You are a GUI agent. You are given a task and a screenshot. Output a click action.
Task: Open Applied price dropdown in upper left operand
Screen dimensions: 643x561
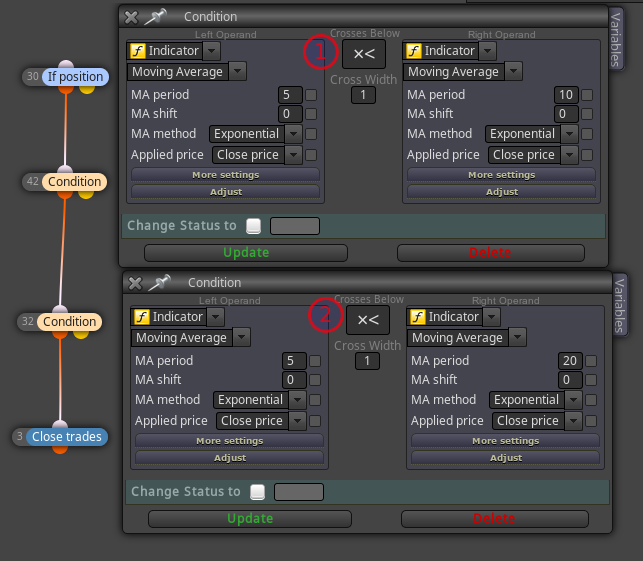coord(294,155)
